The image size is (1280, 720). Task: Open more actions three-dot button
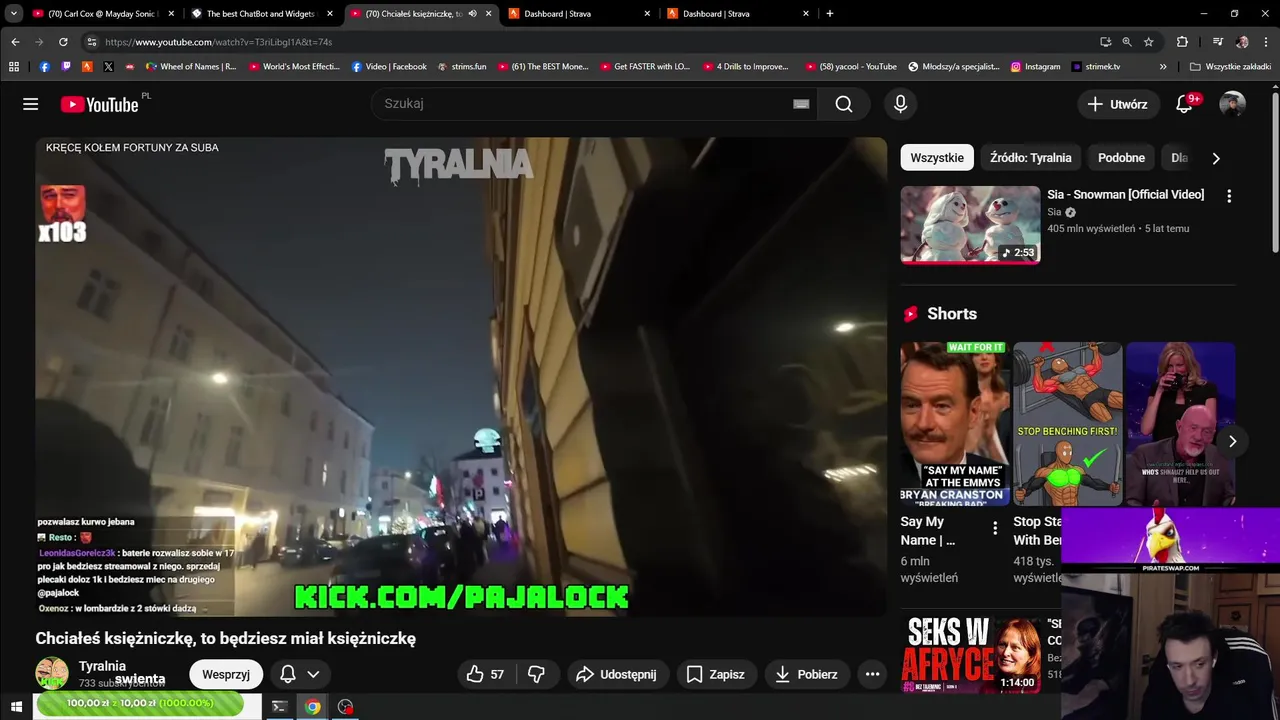pyautogui.click(x=872, y=674)
